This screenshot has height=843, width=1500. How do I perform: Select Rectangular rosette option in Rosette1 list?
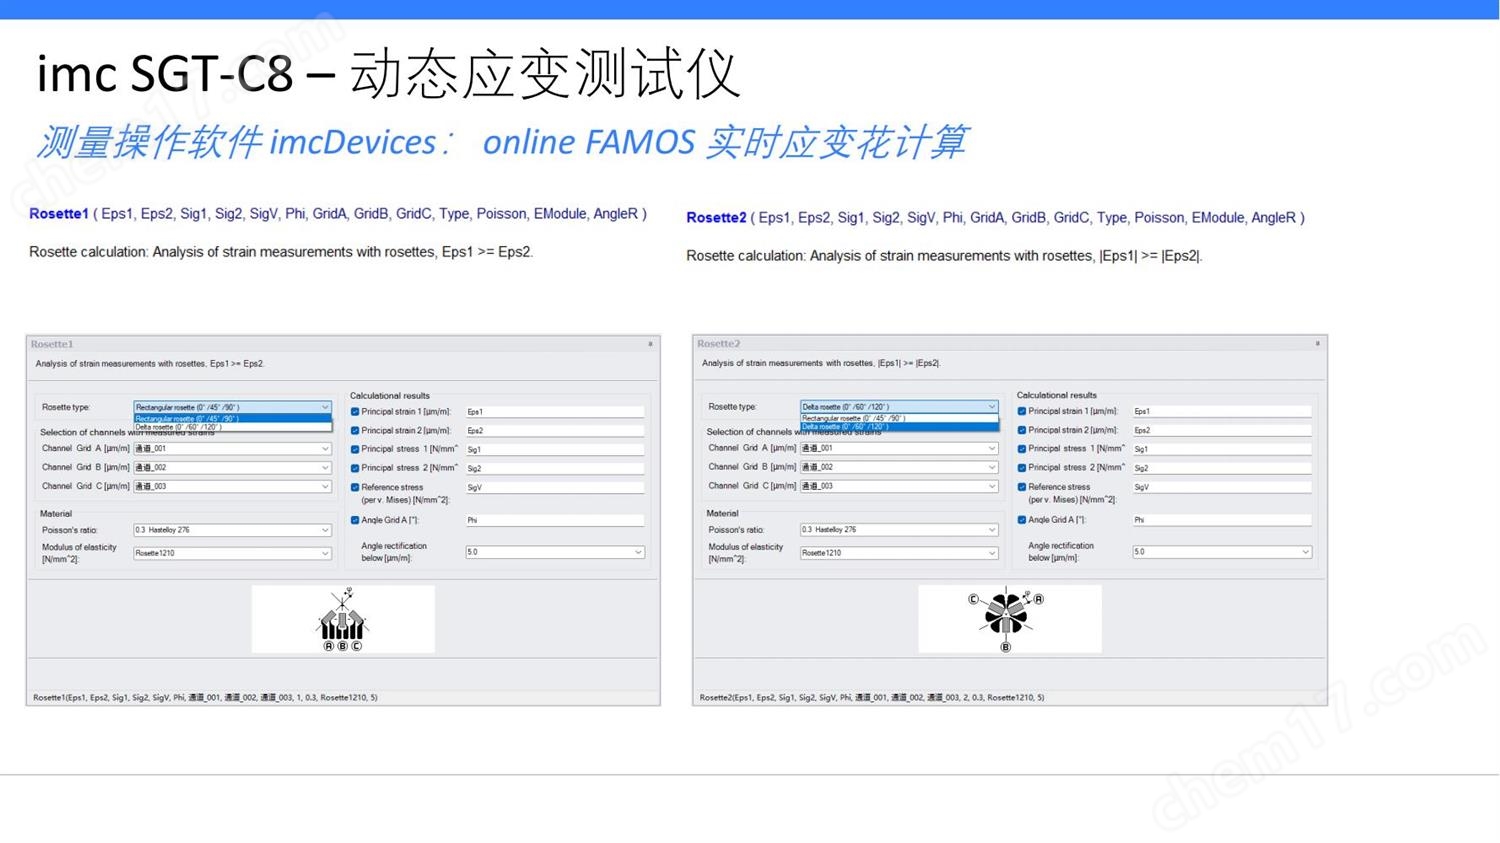[x=232, y=419]
